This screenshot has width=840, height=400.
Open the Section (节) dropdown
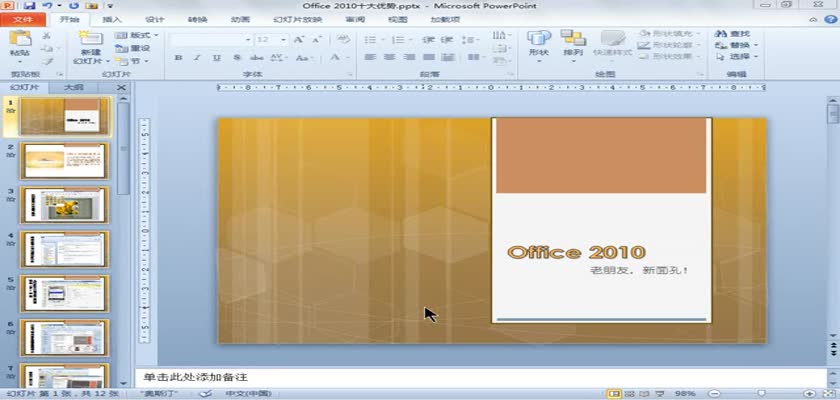(x=132, y=61)
